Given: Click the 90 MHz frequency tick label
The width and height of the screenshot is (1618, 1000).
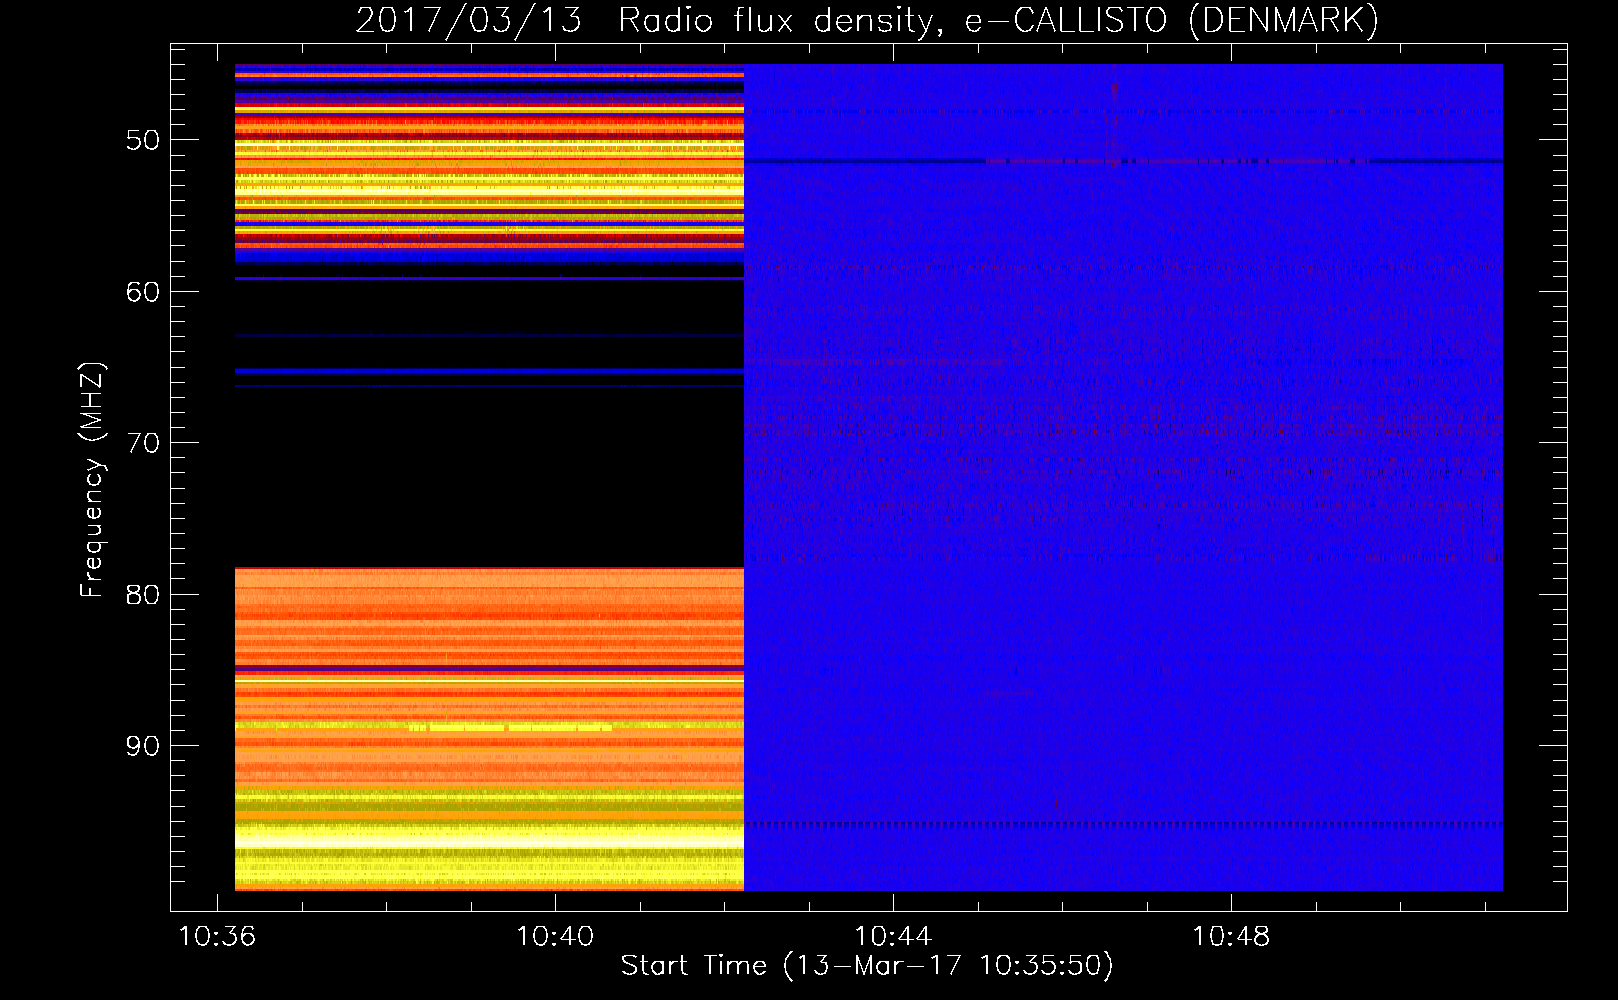Looking at the screenshot, I should pyautogui.click(x=143, y=746).
